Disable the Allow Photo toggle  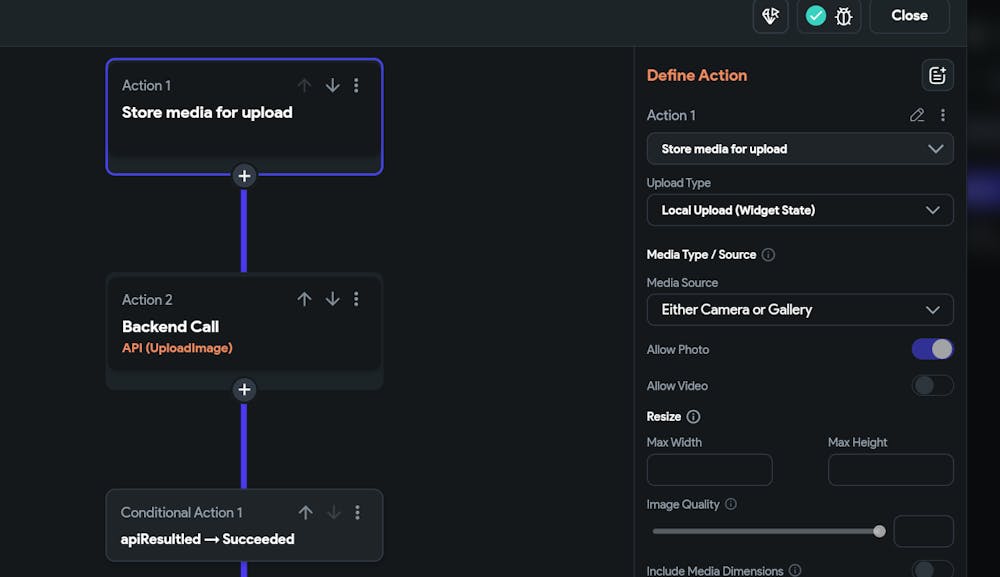point(932,349)
